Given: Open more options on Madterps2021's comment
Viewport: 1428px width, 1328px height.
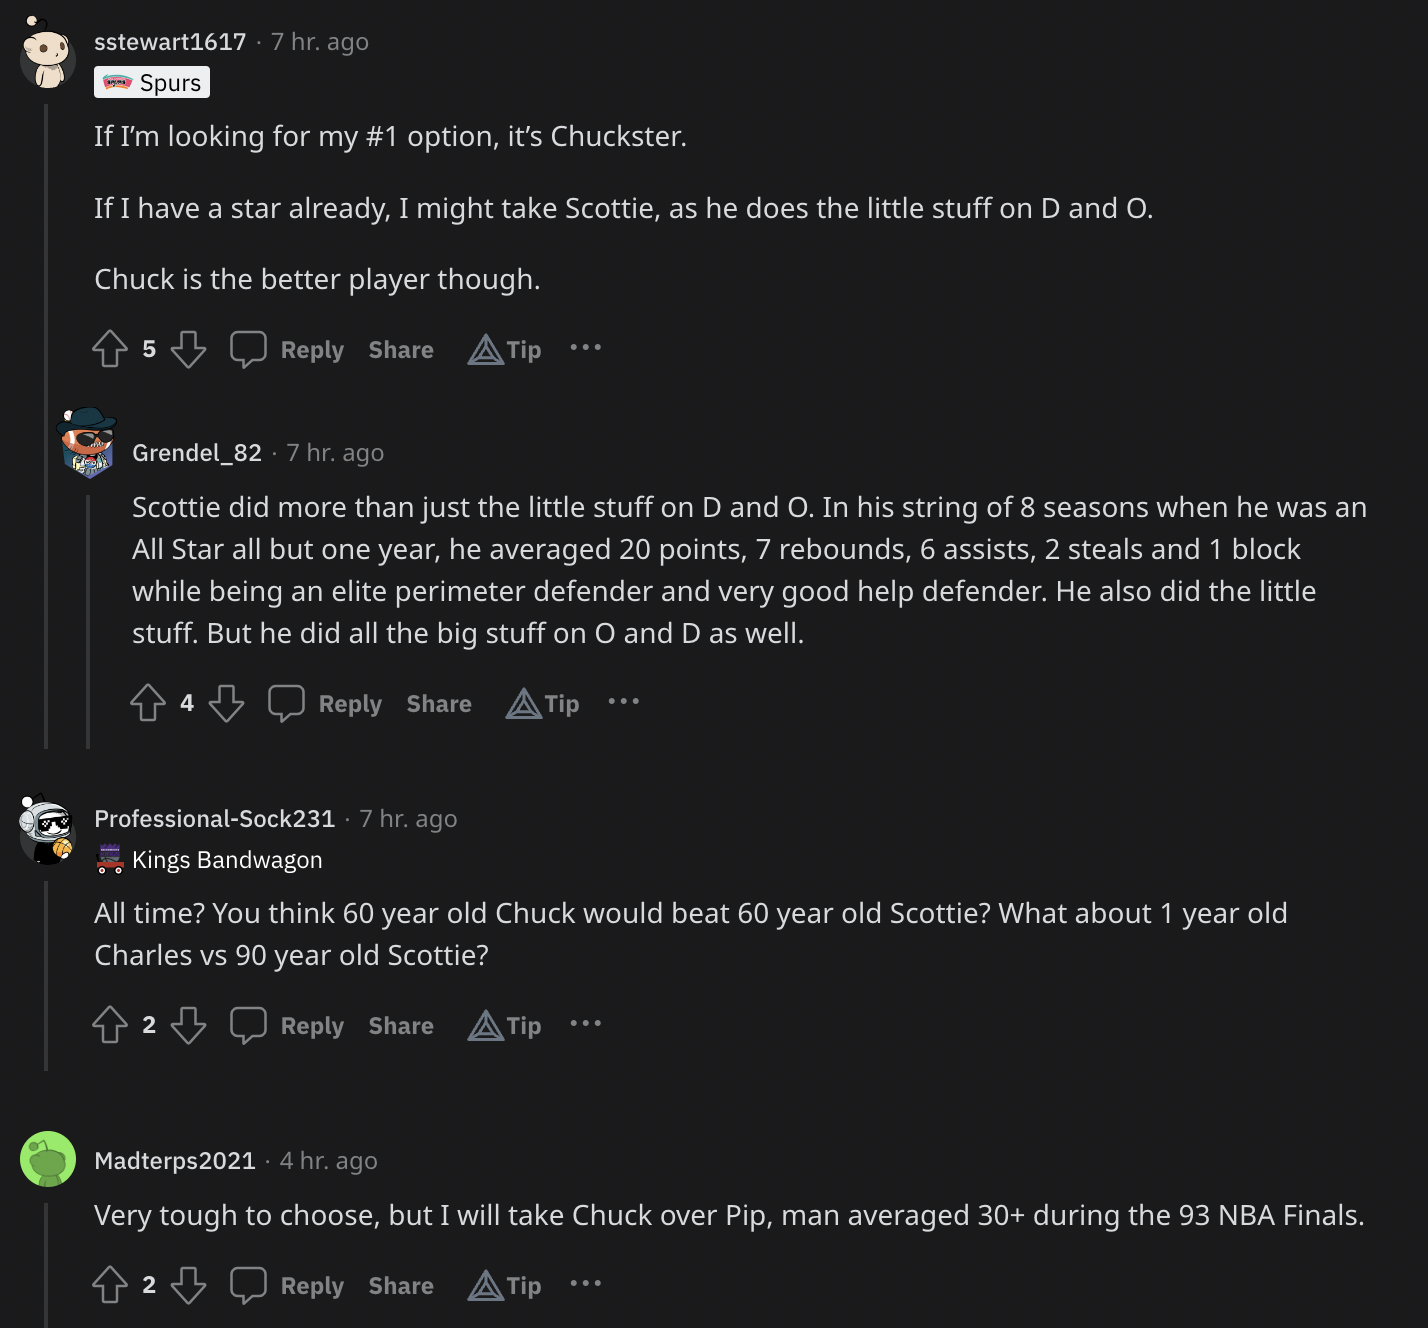Looking at the screenshot, I should 586,1284.
